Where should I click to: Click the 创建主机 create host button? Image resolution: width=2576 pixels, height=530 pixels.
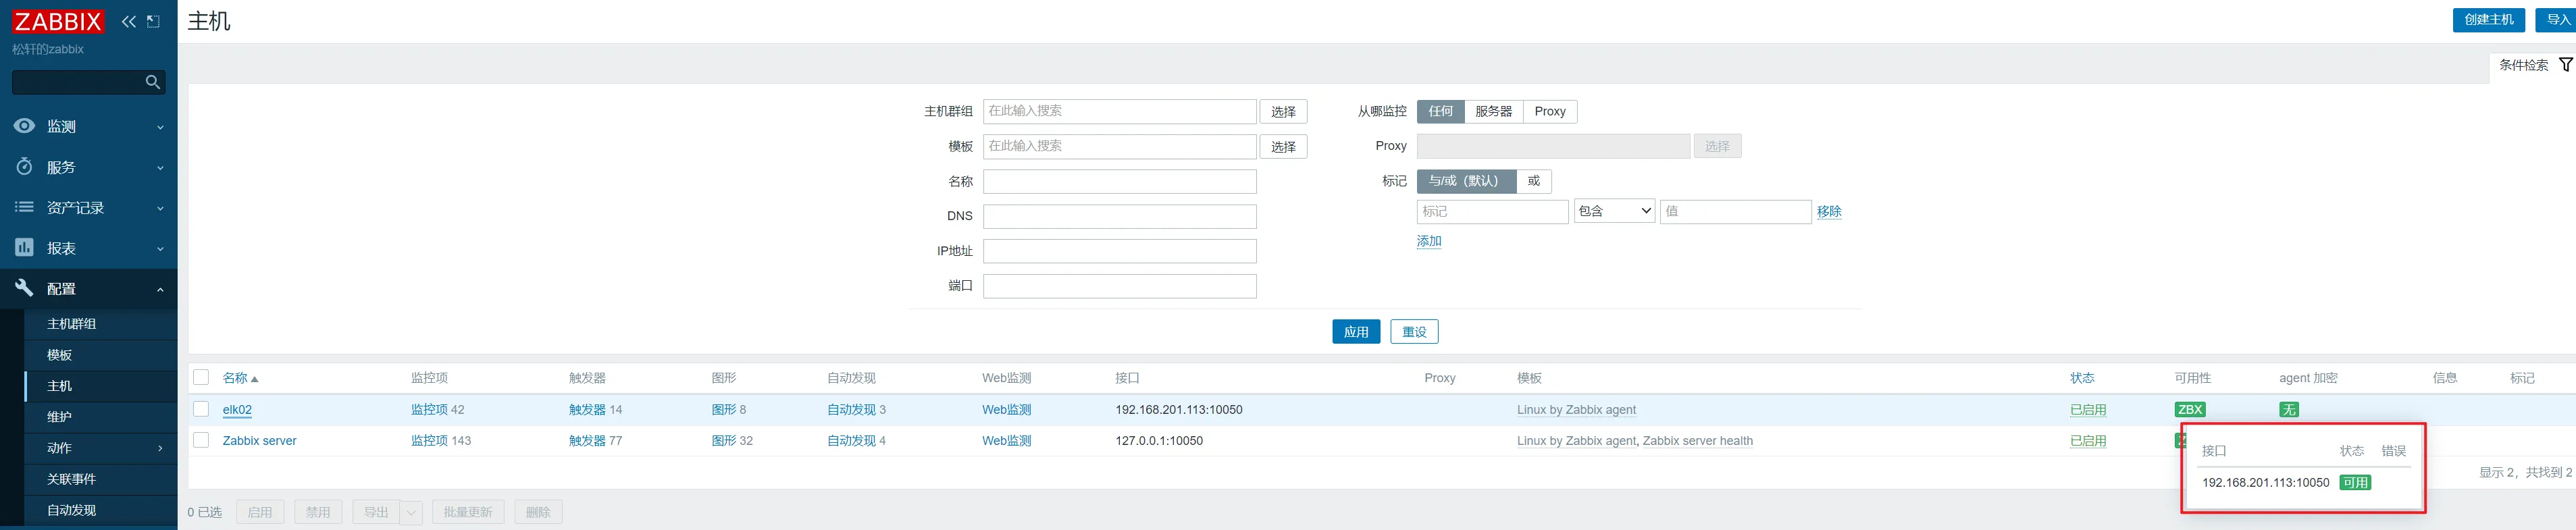tap(2488, 20)
